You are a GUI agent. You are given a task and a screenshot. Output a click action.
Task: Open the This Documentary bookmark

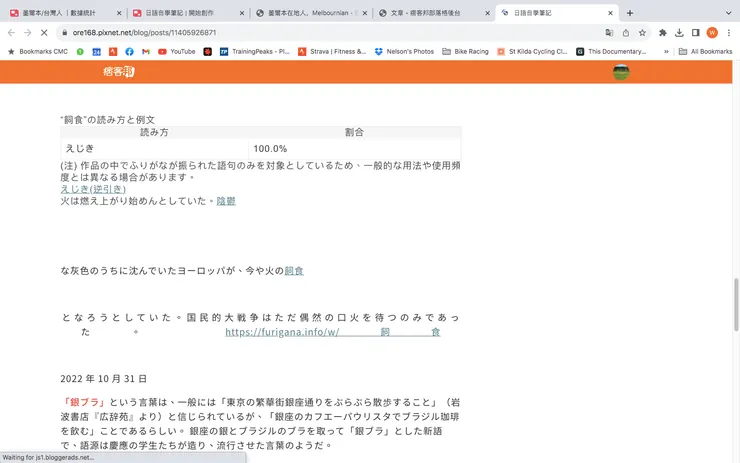point(611,51)
